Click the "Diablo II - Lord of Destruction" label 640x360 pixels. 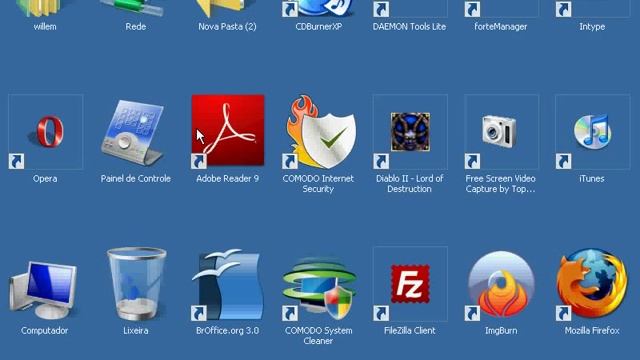[x=409, y=184]
